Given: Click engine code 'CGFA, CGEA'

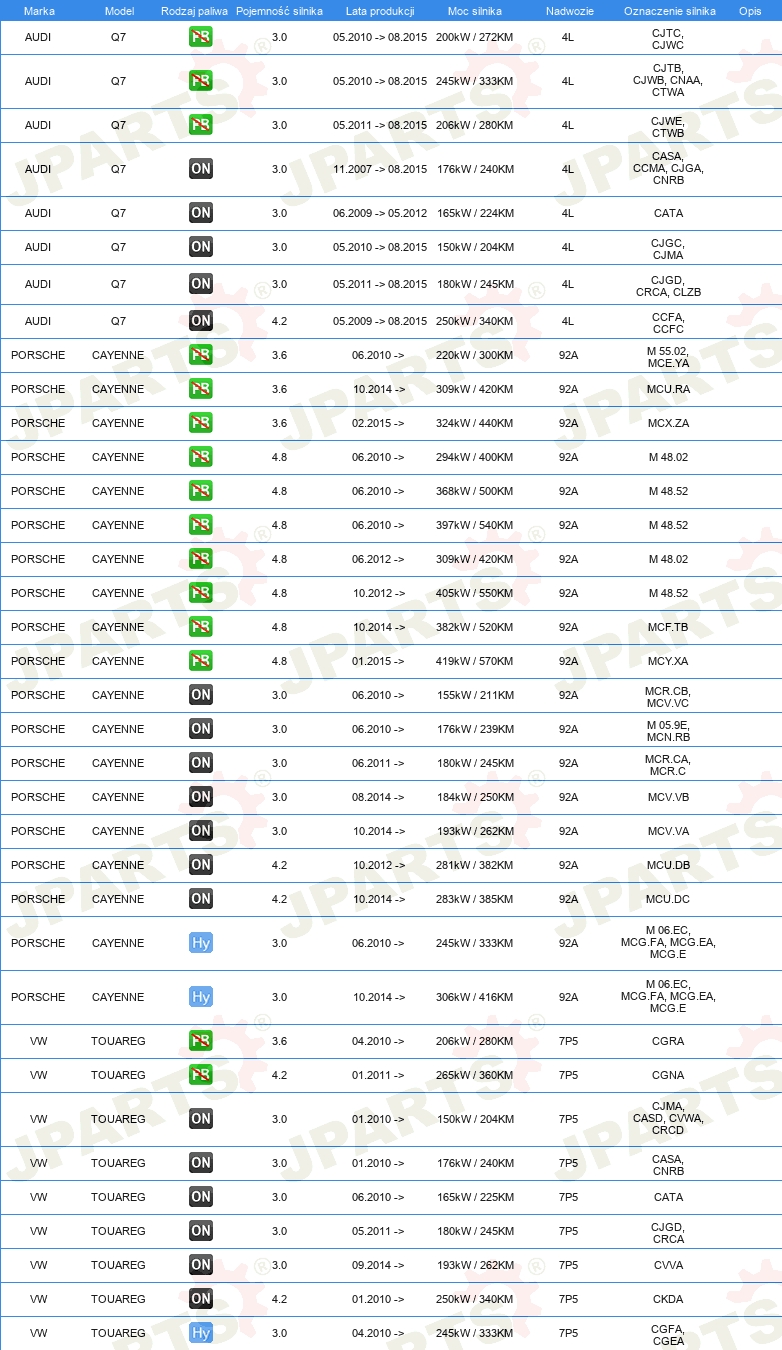Looking at the screenshot, I should click(668, 1335).
